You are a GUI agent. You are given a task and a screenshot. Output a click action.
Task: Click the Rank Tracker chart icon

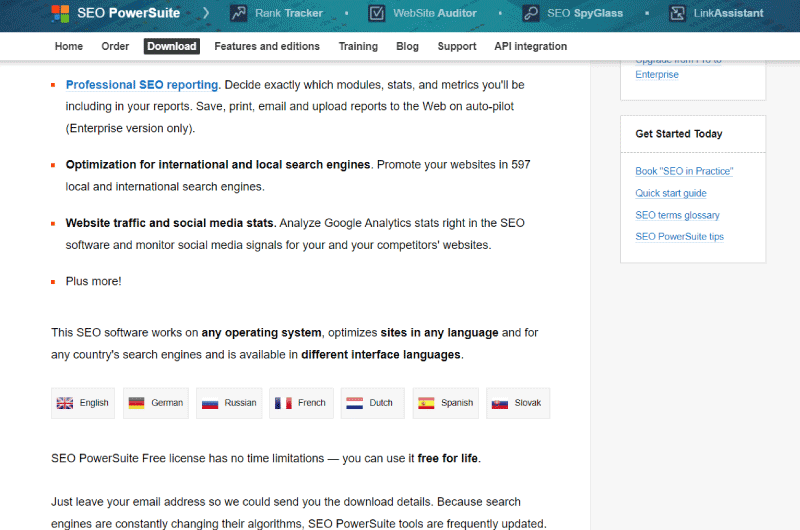(x=238, y=13)
